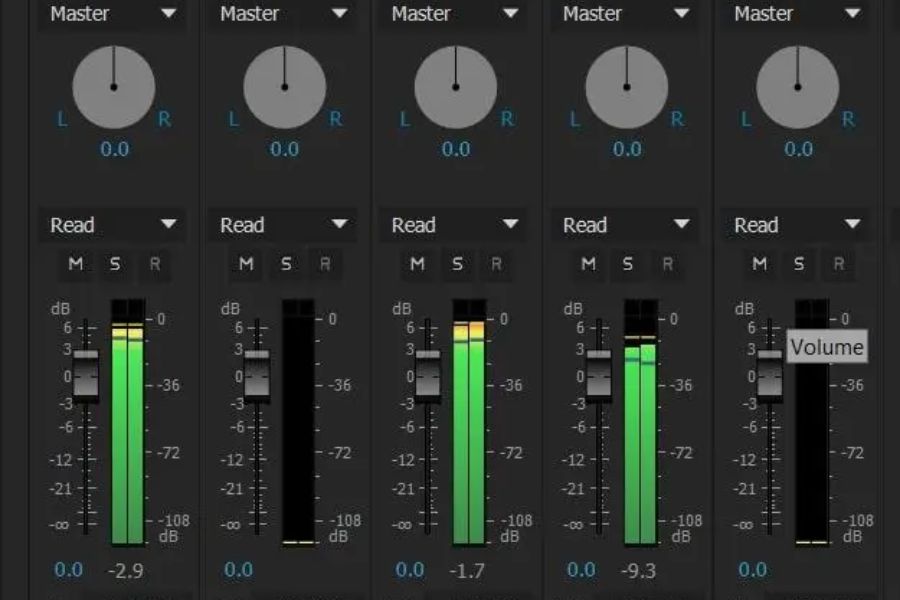Solo the channel reading -1.7 dB

click(x=457, y=264)
